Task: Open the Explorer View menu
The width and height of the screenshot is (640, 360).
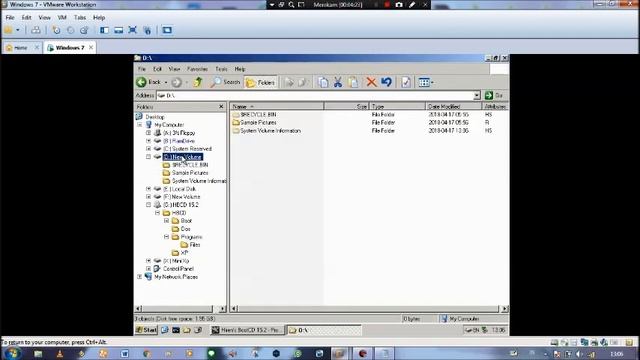Action: click(174, 69)
